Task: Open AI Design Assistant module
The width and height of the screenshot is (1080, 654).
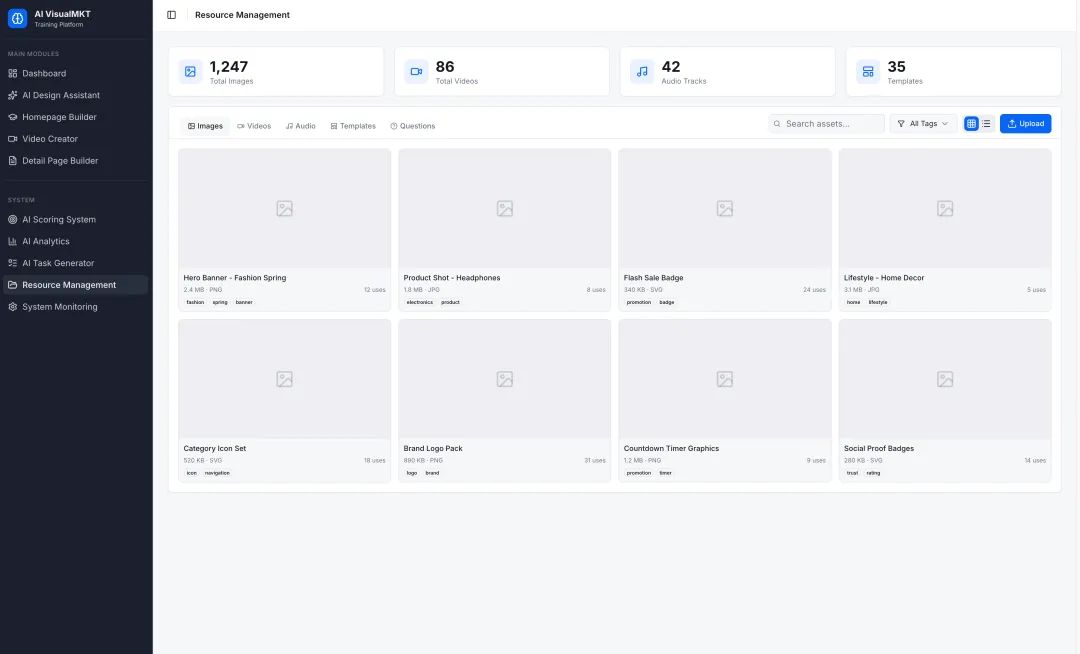Action: pyautogui.click(x=75, y=95)
